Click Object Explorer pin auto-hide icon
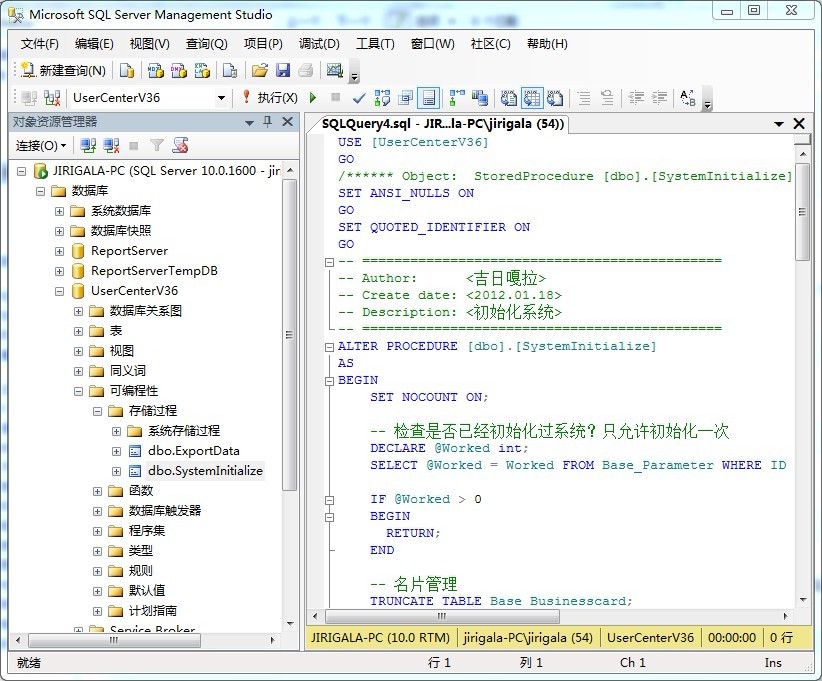822x681 pixels. [x=267, y=122]
